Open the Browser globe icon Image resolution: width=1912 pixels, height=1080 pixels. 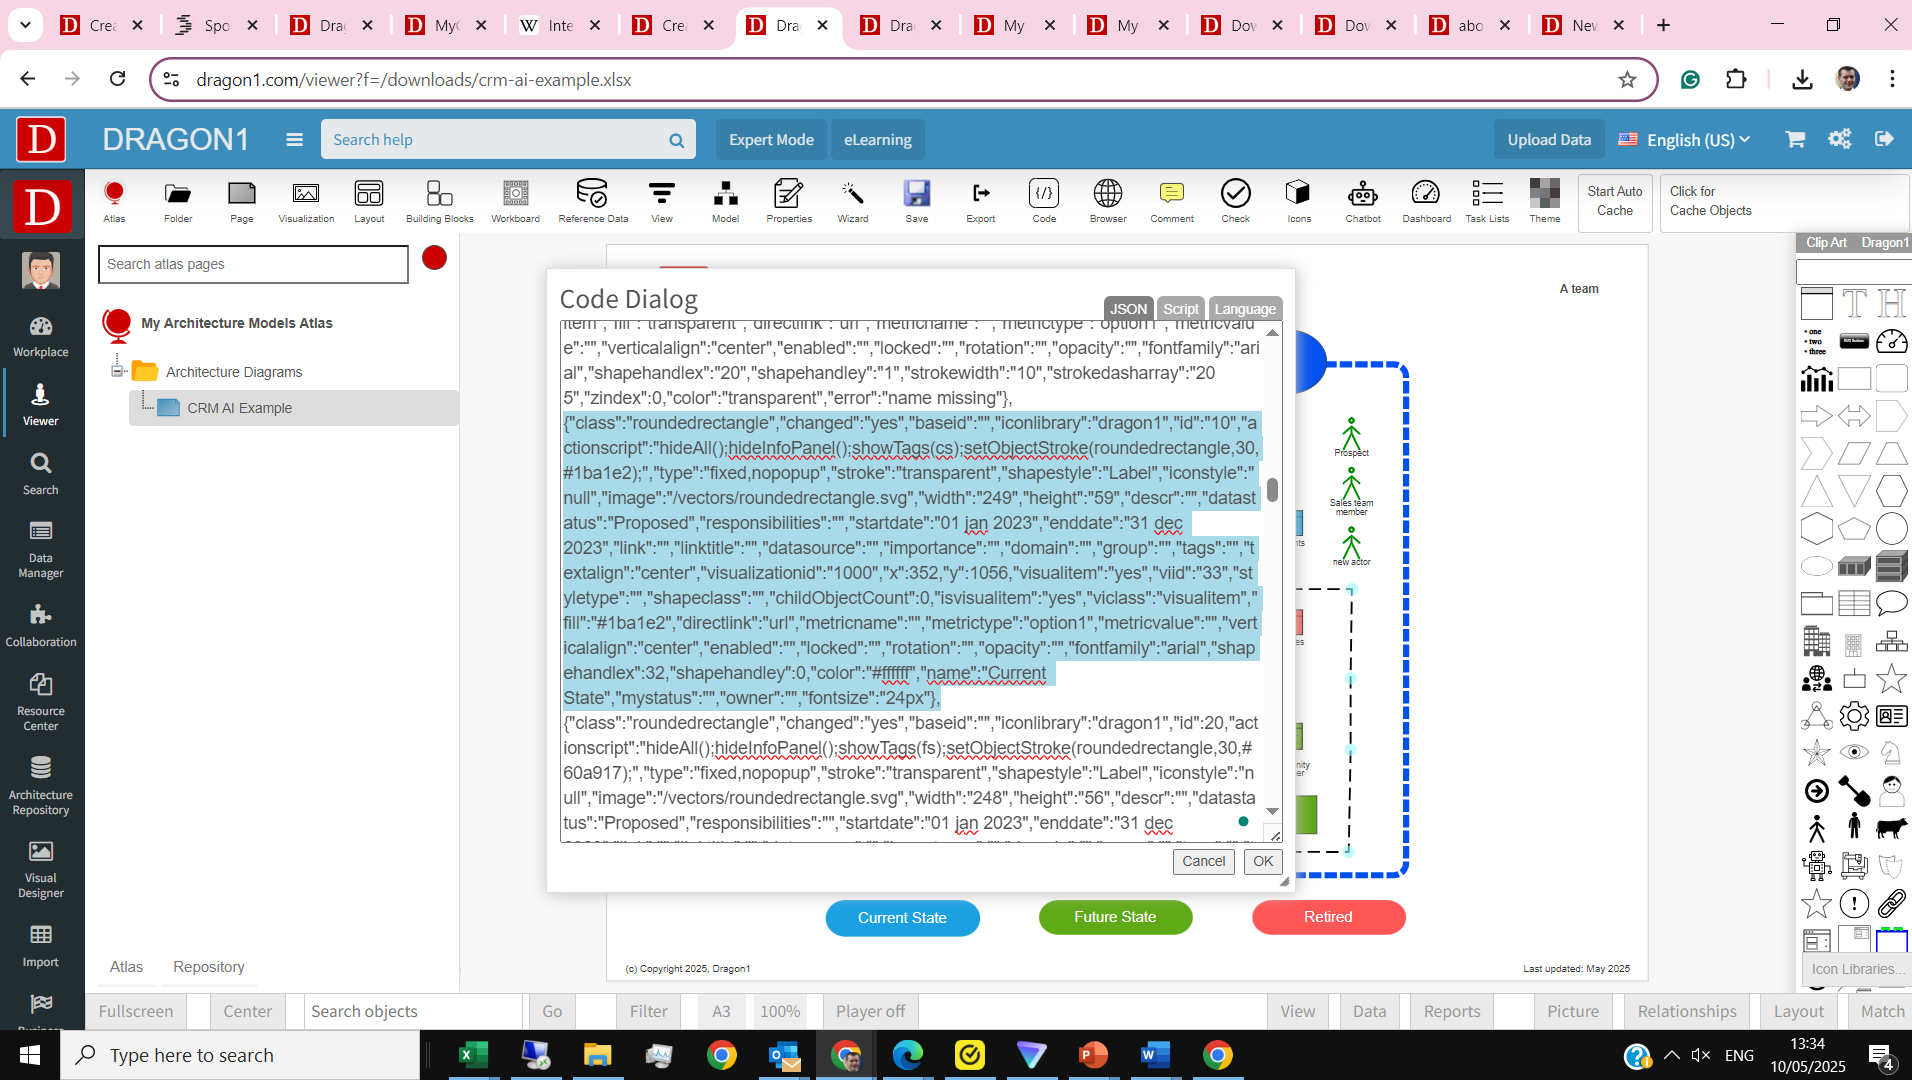click(x=1108, y=201)
